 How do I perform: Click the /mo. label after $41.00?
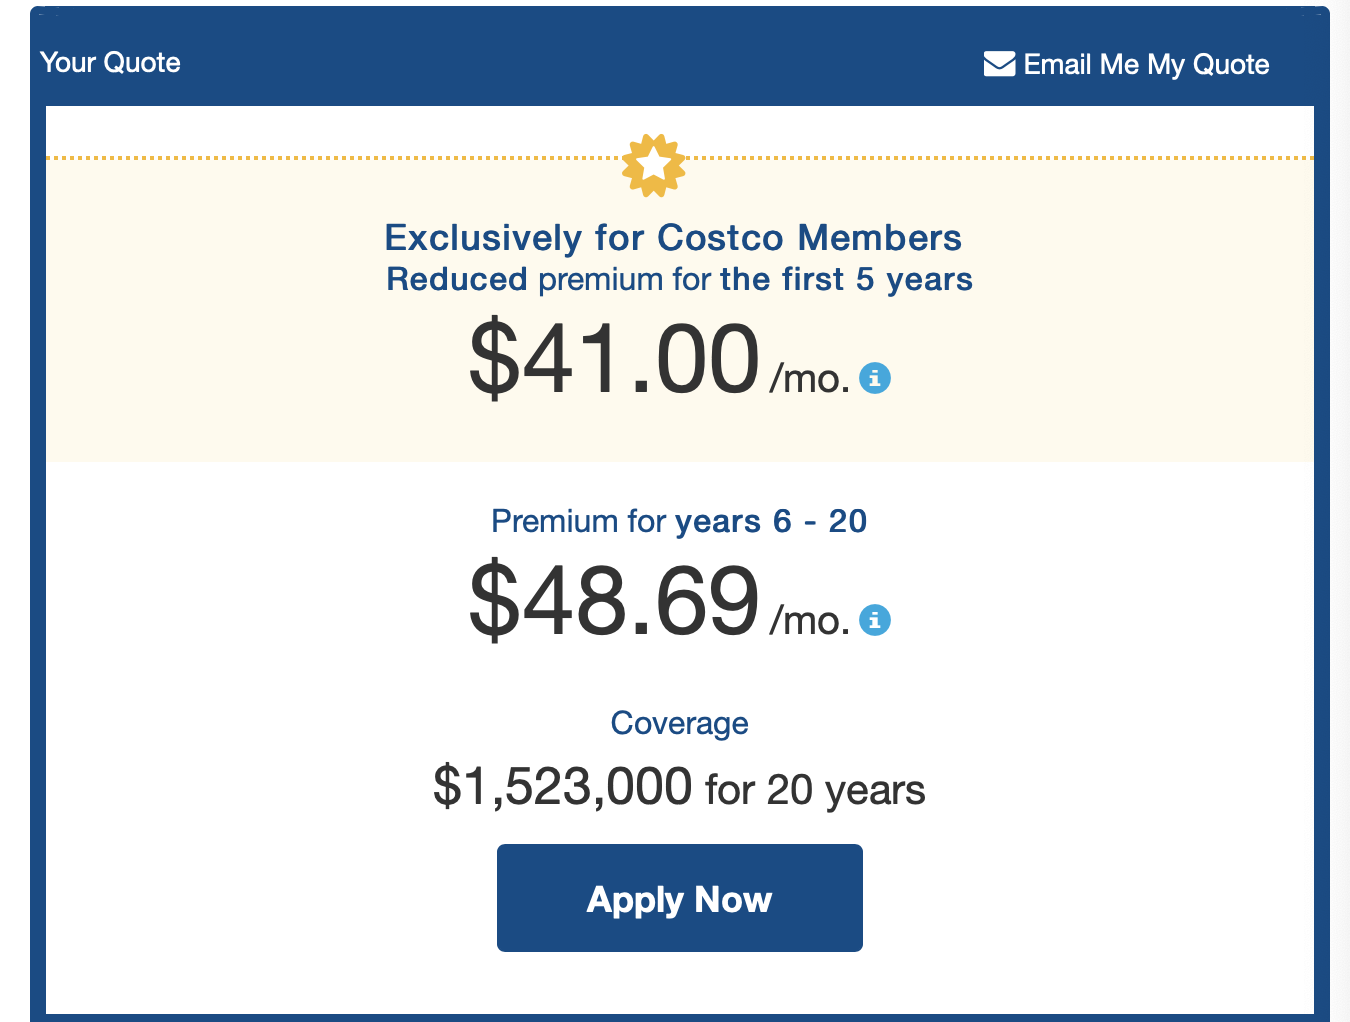tap(809, 379)
